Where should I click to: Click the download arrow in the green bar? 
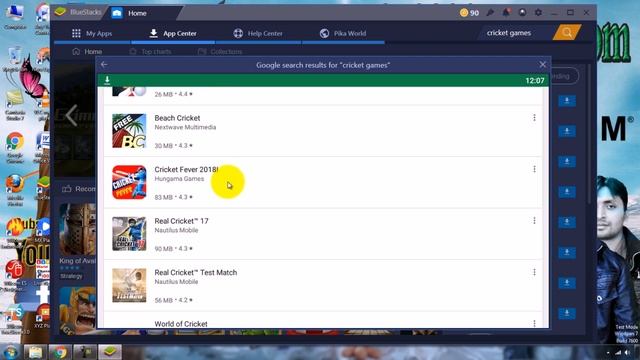pos(107,80)
